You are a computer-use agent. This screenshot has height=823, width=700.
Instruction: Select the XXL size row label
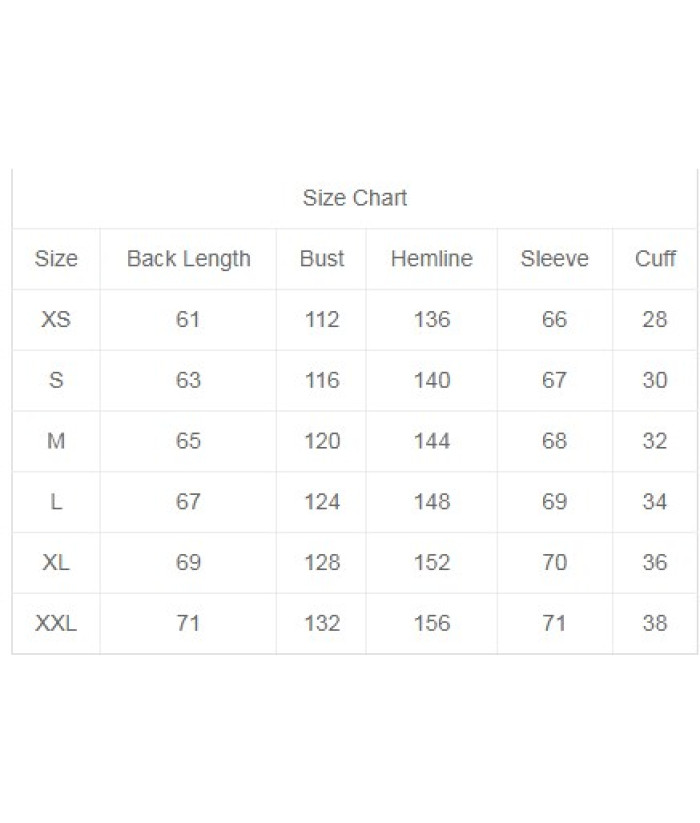point(56,623)
